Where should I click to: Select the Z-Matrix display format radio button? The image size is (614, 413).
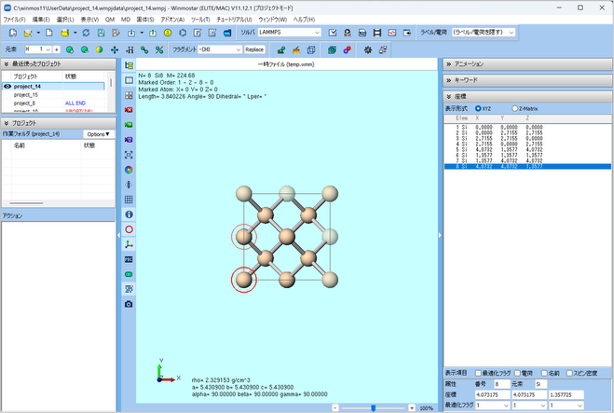click(x=516, y=108)
